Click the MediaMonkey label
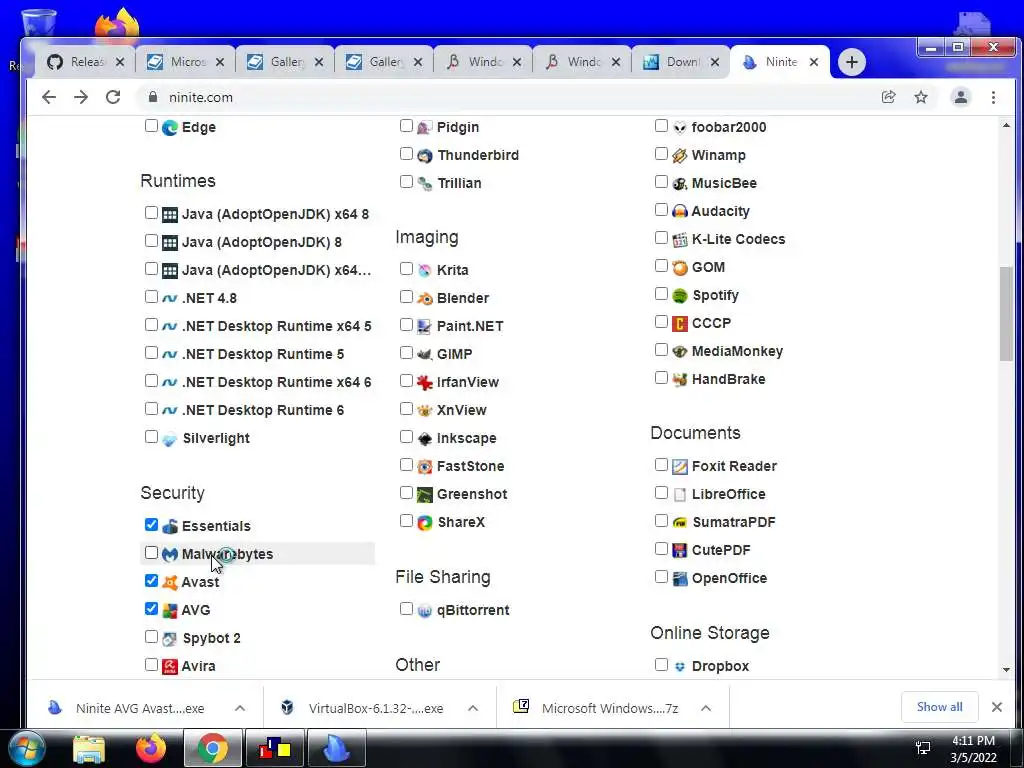The height and width of the screenshot is (768, 1024). point(737,351)
